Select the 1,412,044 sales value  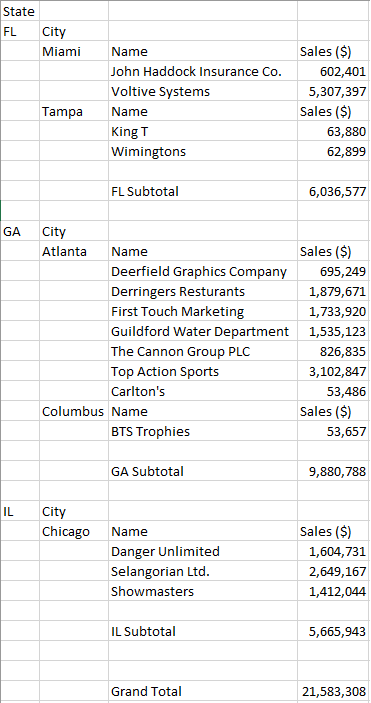tap(334, 591)
